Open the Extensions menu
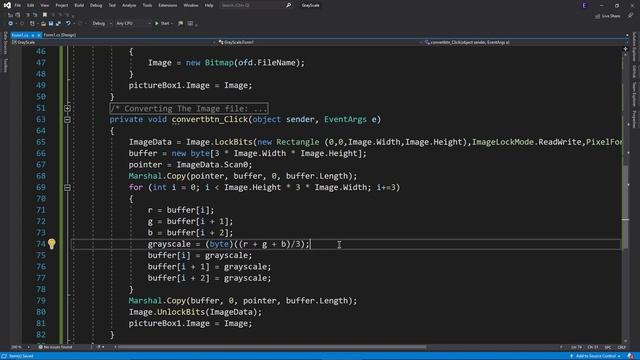Viewport: 640px width, 360px height. [168, 5]
